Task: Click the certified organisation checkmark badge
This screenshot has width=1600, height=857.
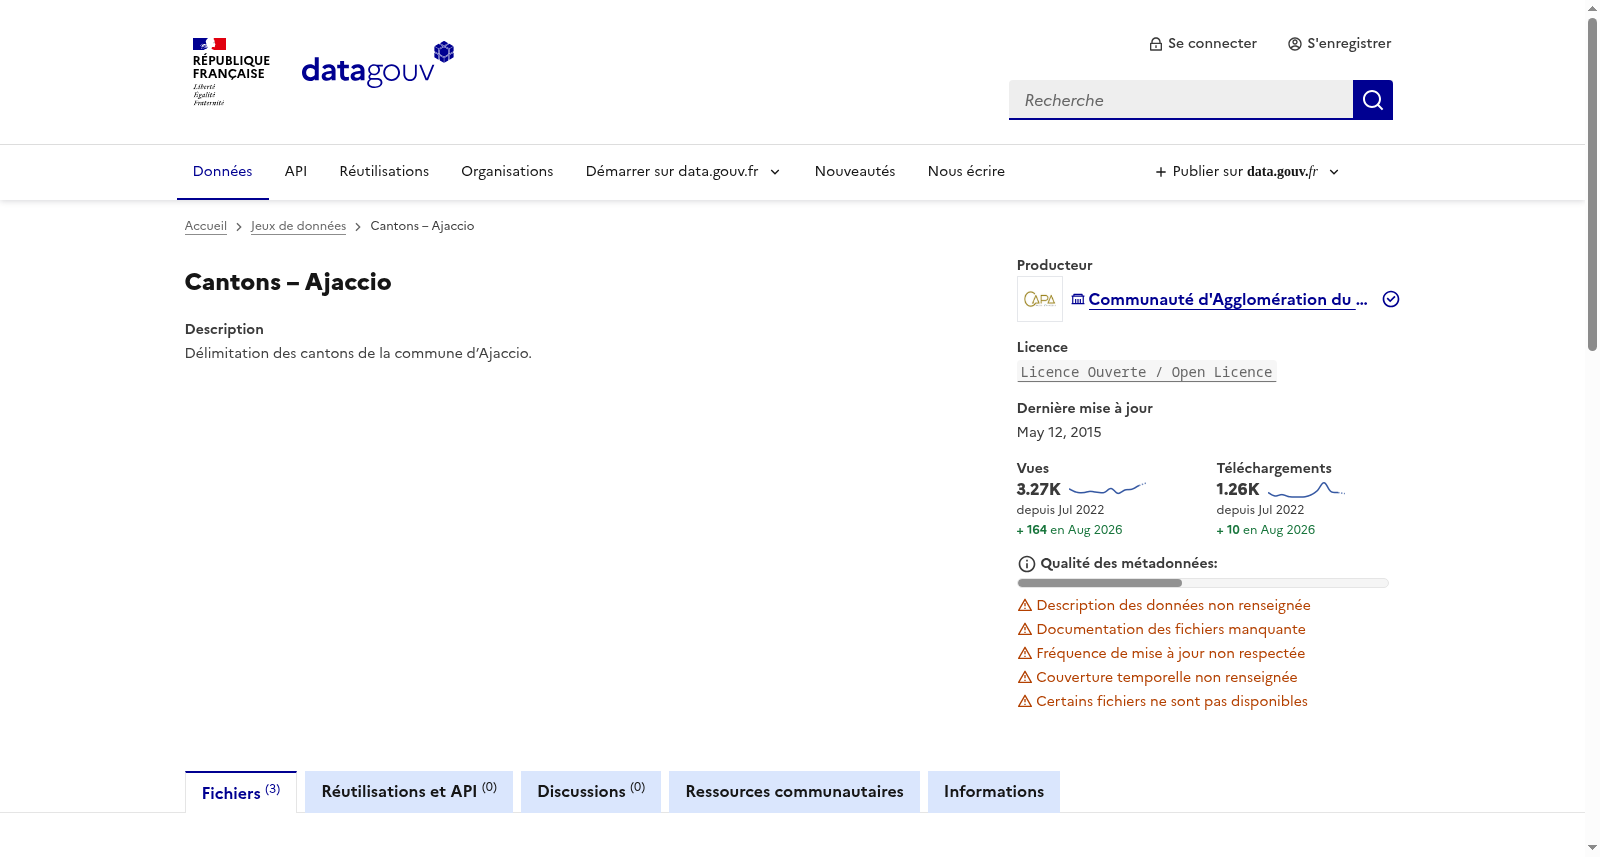Action: click(x=1391, y=299)
